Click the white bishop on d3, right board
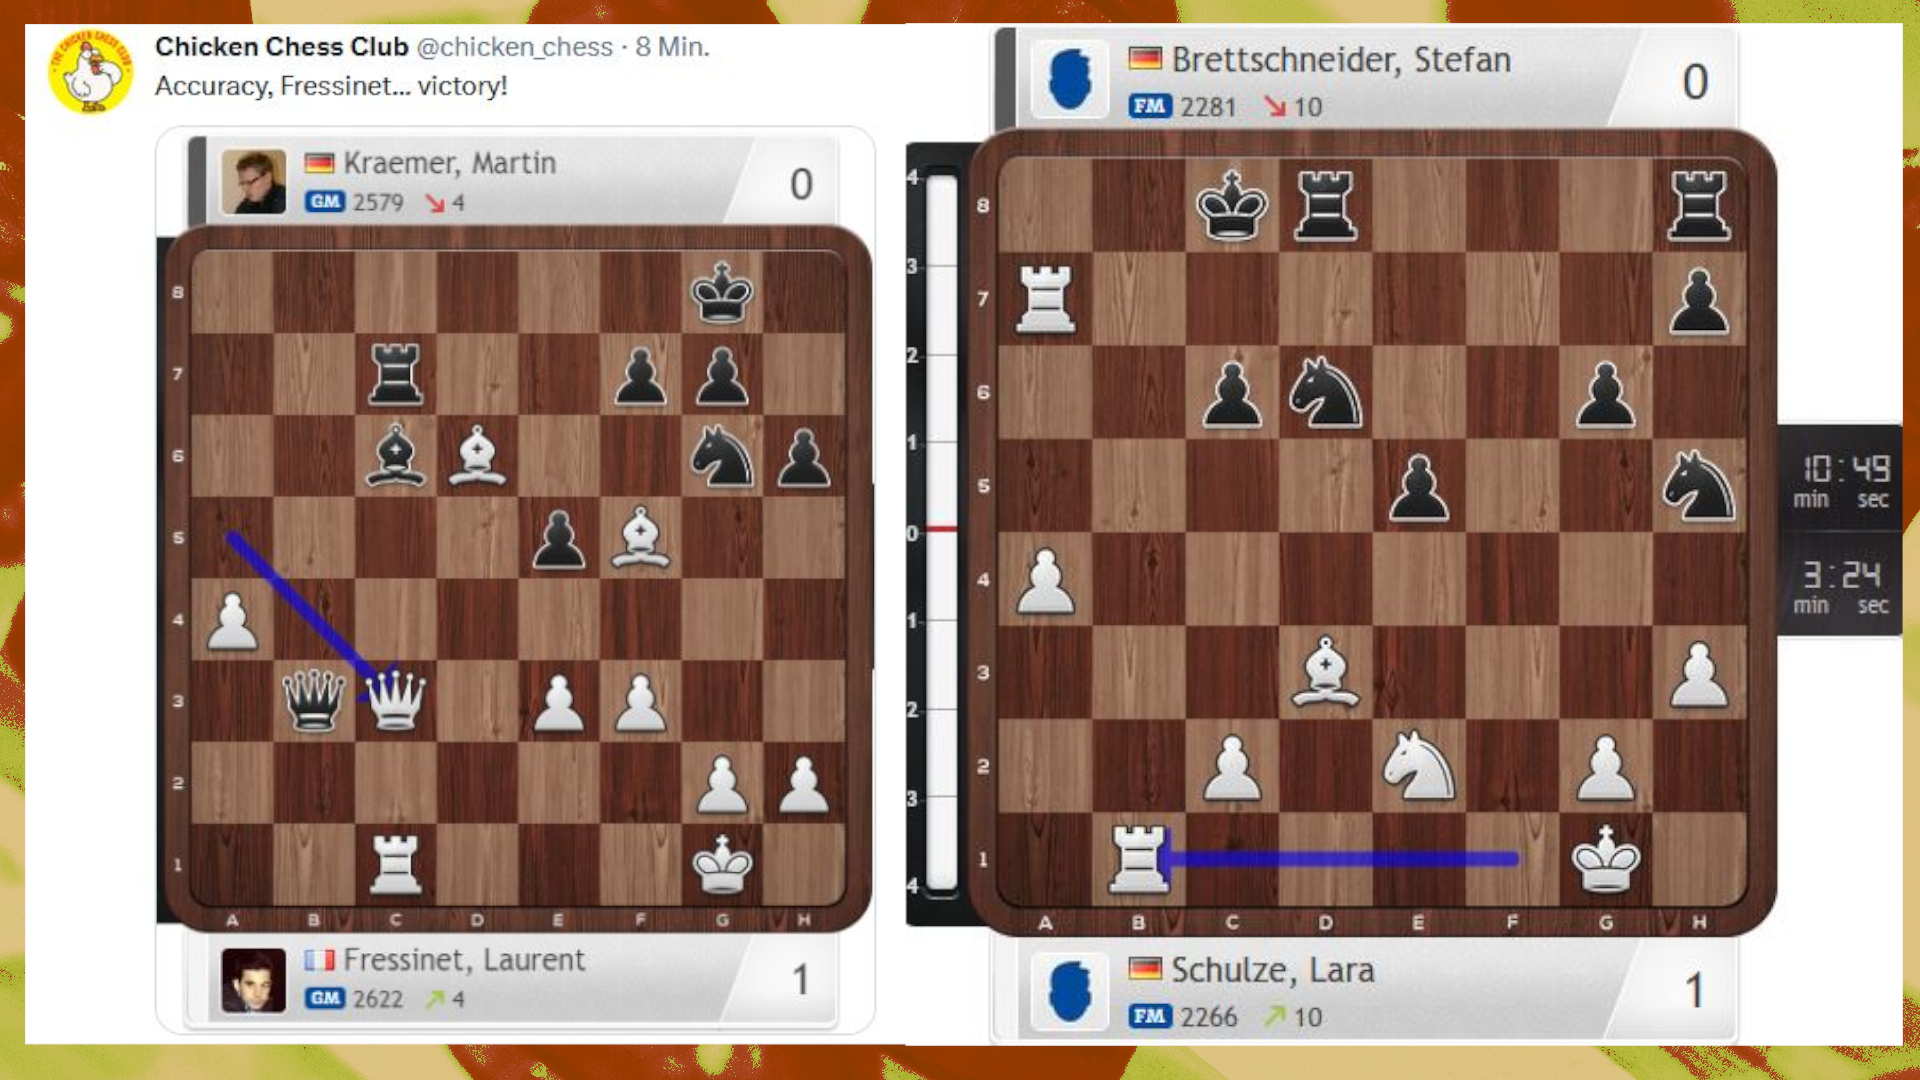 point(1325,672)
